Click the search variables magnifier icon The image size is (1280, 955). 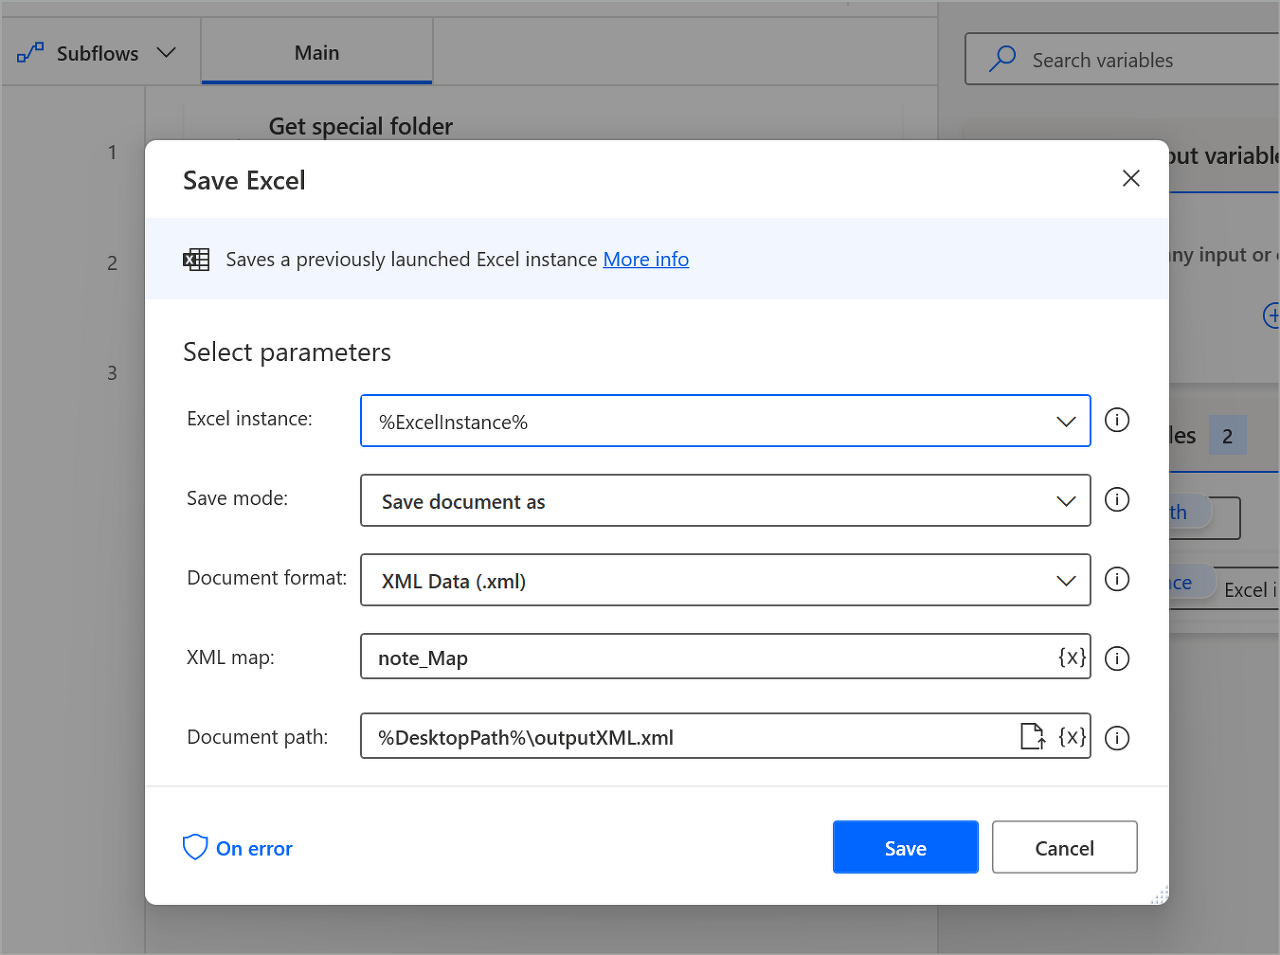tap(1002, 59)
